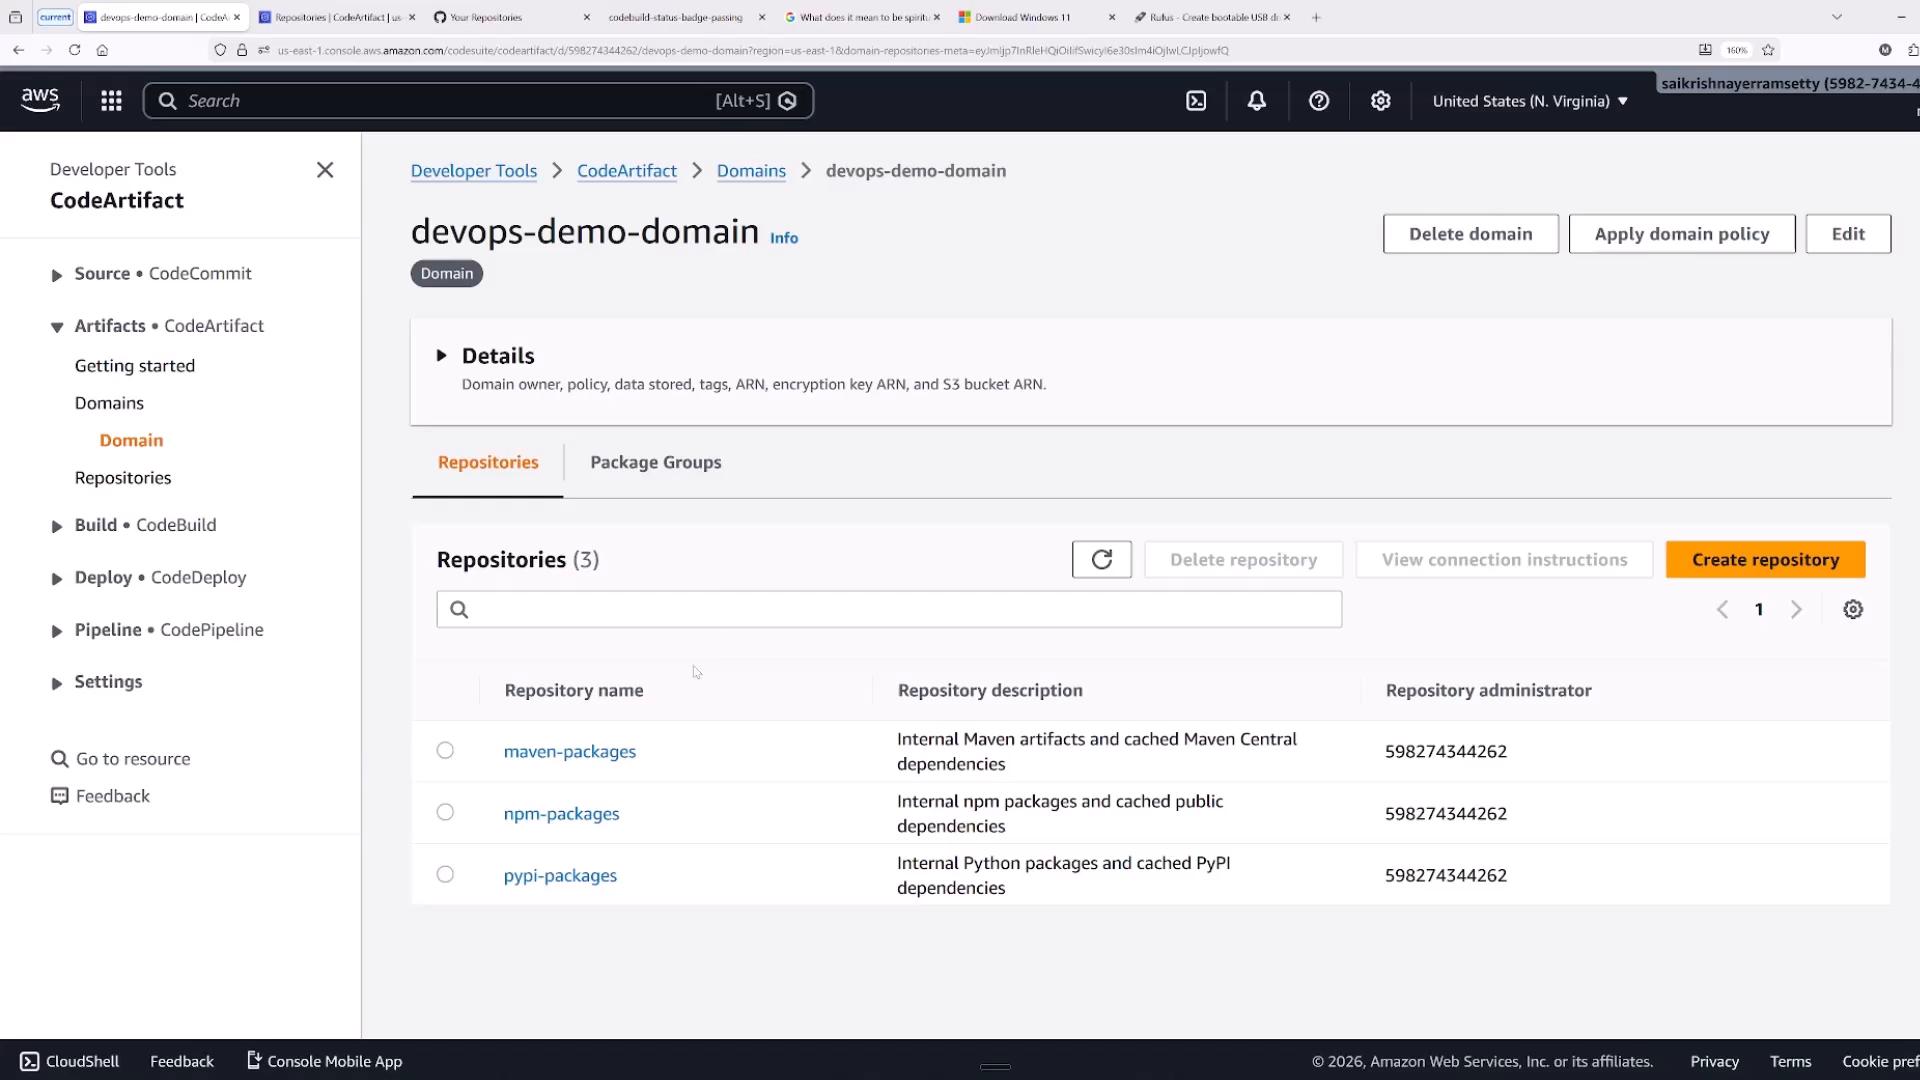
Task: Switch to the Package Groups tab
Action: point(656,463)
